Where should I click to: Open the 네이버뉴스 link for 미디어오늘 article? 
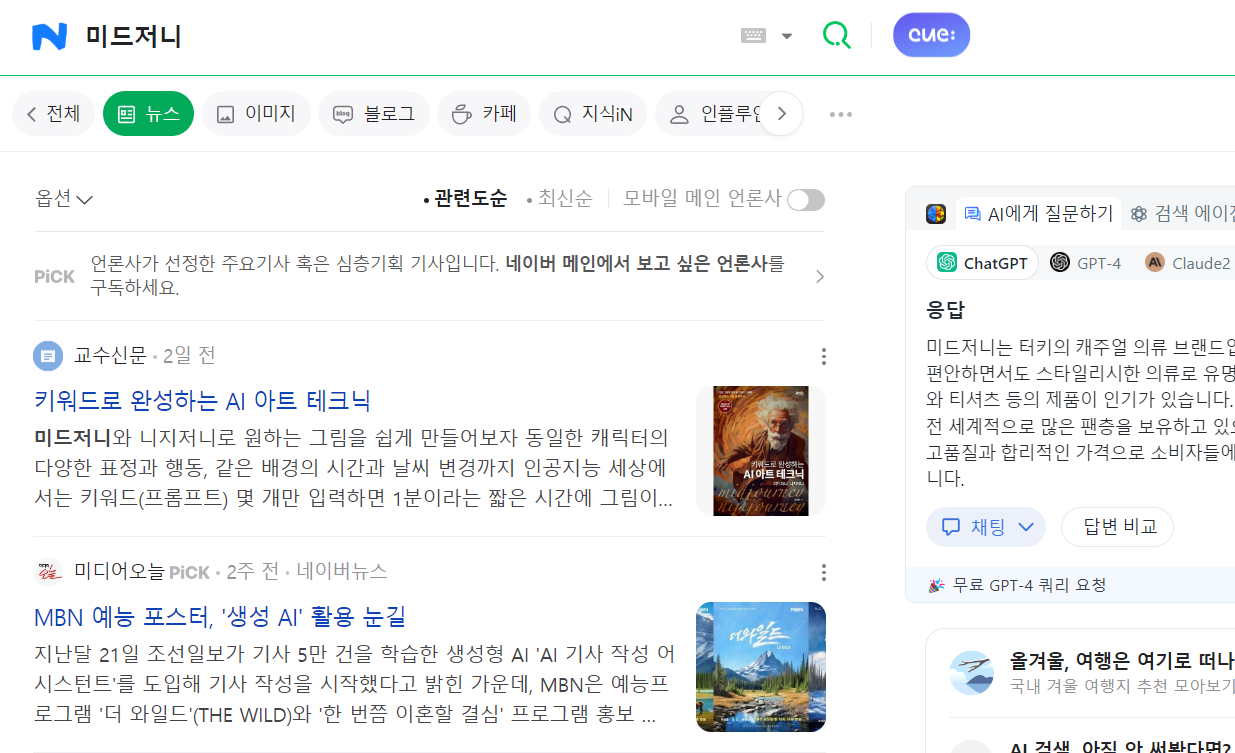pyautogui.click(x=342, y=571)
